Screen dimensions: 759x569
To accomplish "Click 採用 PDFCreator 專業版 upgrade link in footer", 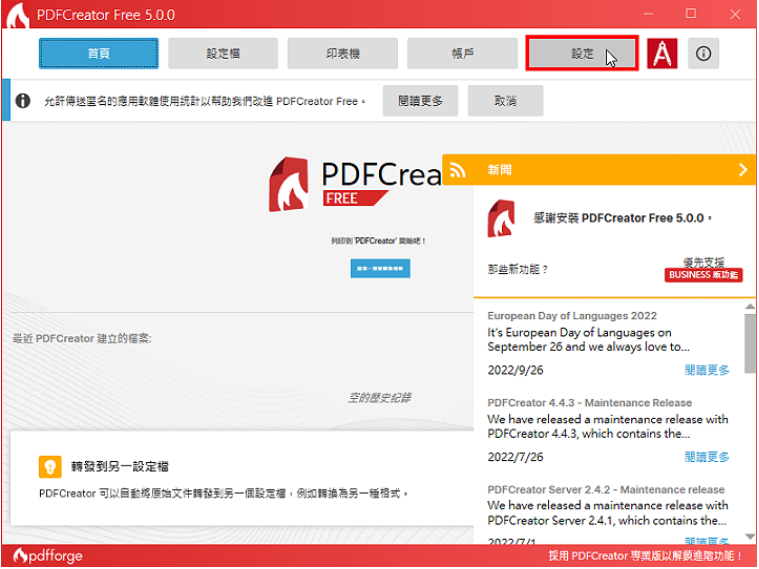I will pyautogui.click(x=645, y=556).
